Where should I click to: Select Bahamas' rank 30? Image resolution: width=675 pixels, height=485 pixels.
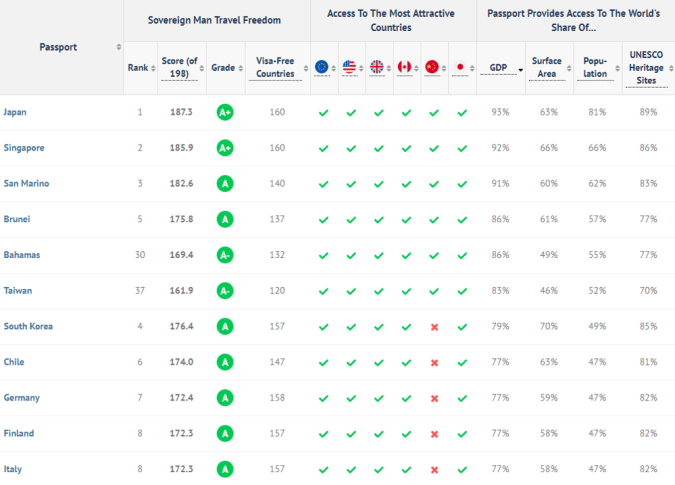(140, 255)
